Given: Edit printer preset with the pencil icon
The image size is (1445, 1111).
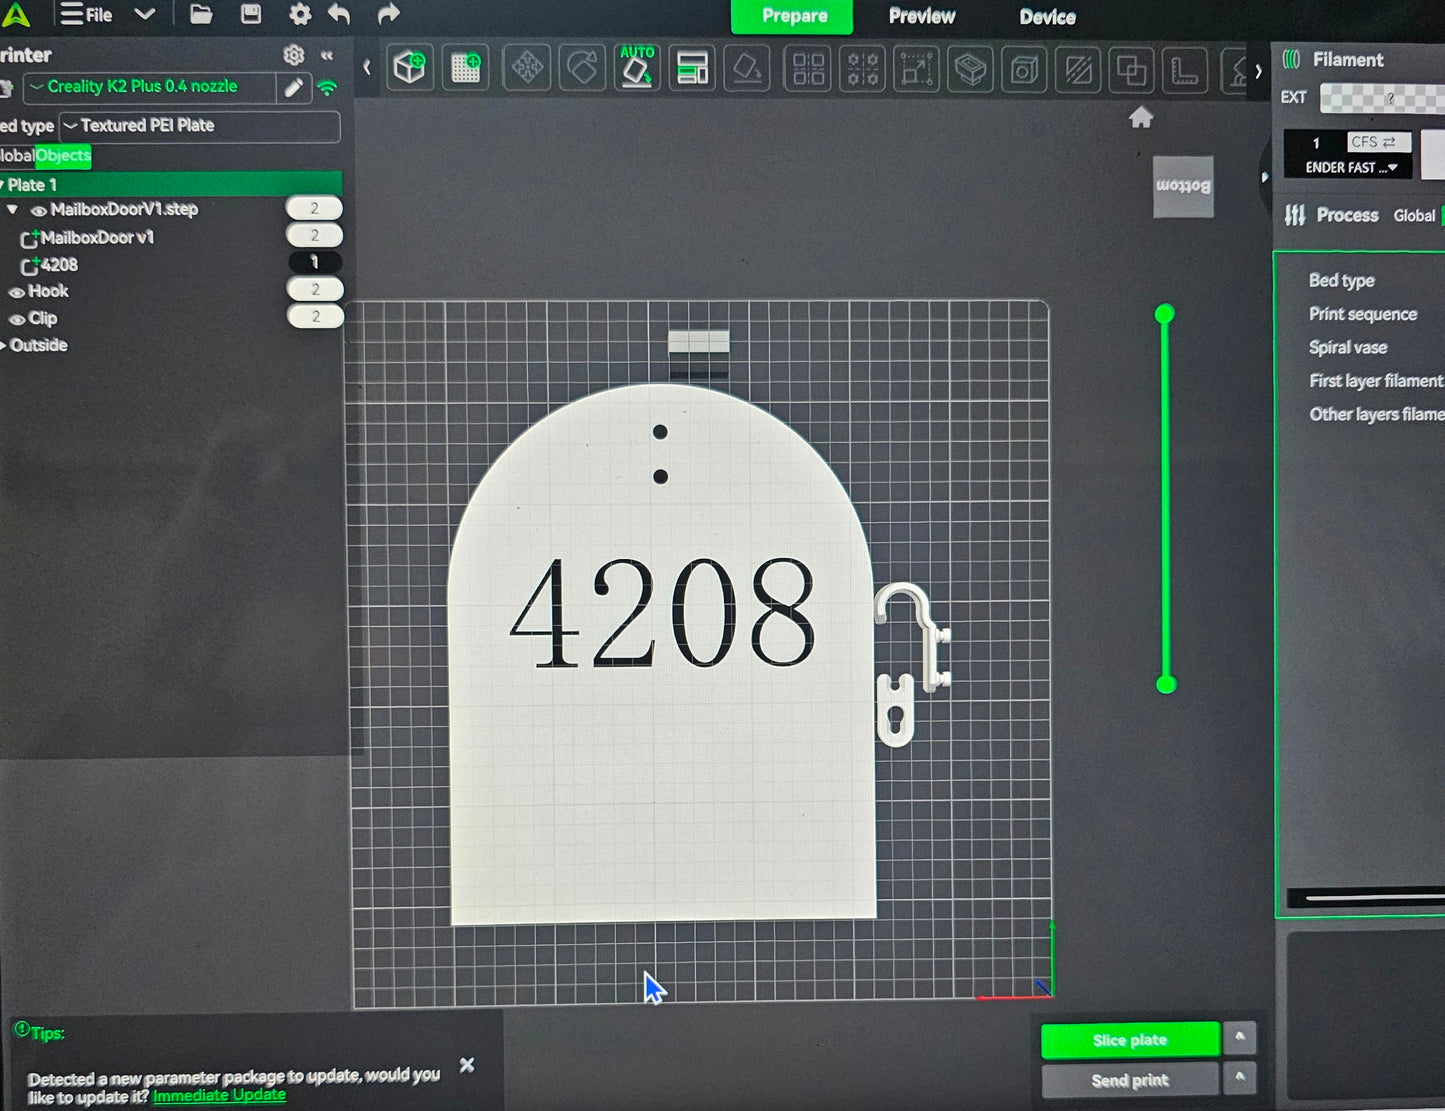Looking at the screenshot, I should (x=293, y=88).
